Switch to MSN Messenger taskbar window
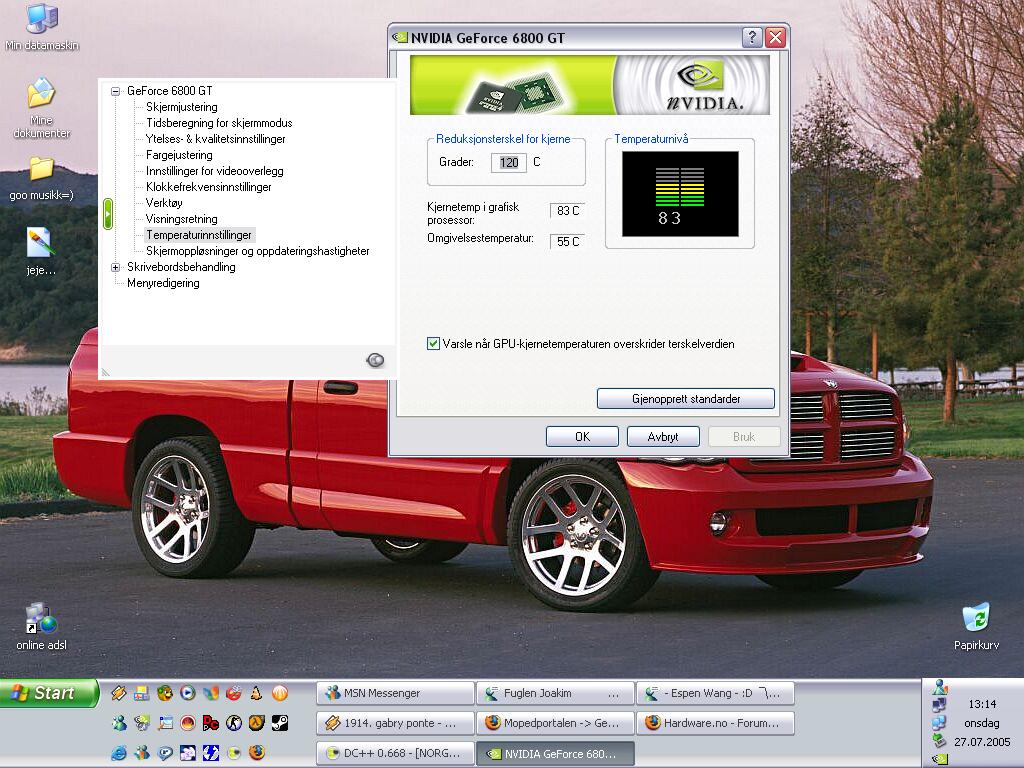The height and width of the screenshot is (768, 1024). (x=395, y=693)
